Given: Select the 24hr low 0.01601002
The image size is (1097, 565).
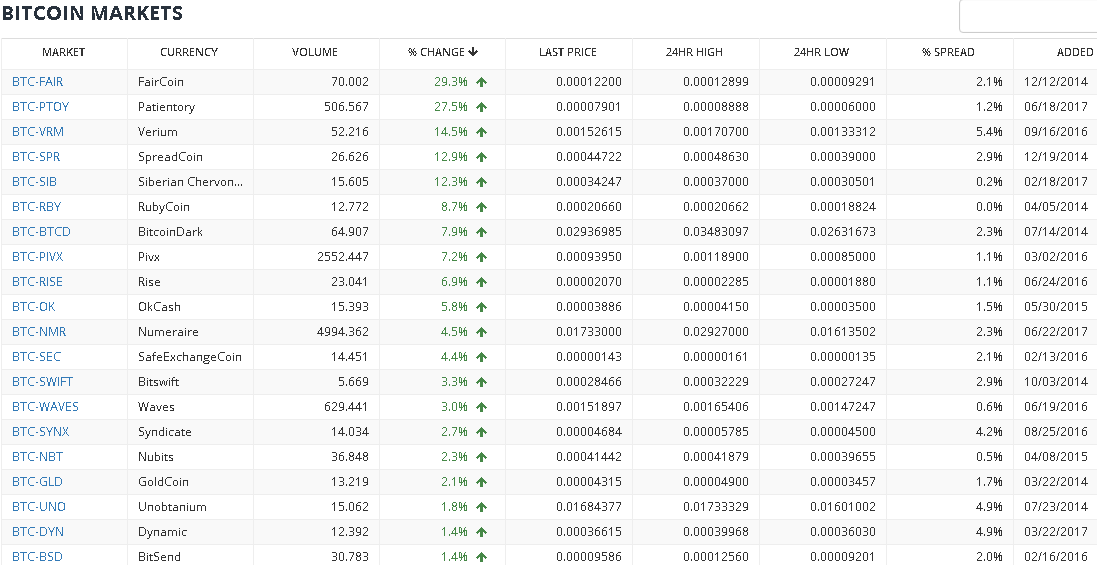Looking at the screenshot, I should point(843,507).
